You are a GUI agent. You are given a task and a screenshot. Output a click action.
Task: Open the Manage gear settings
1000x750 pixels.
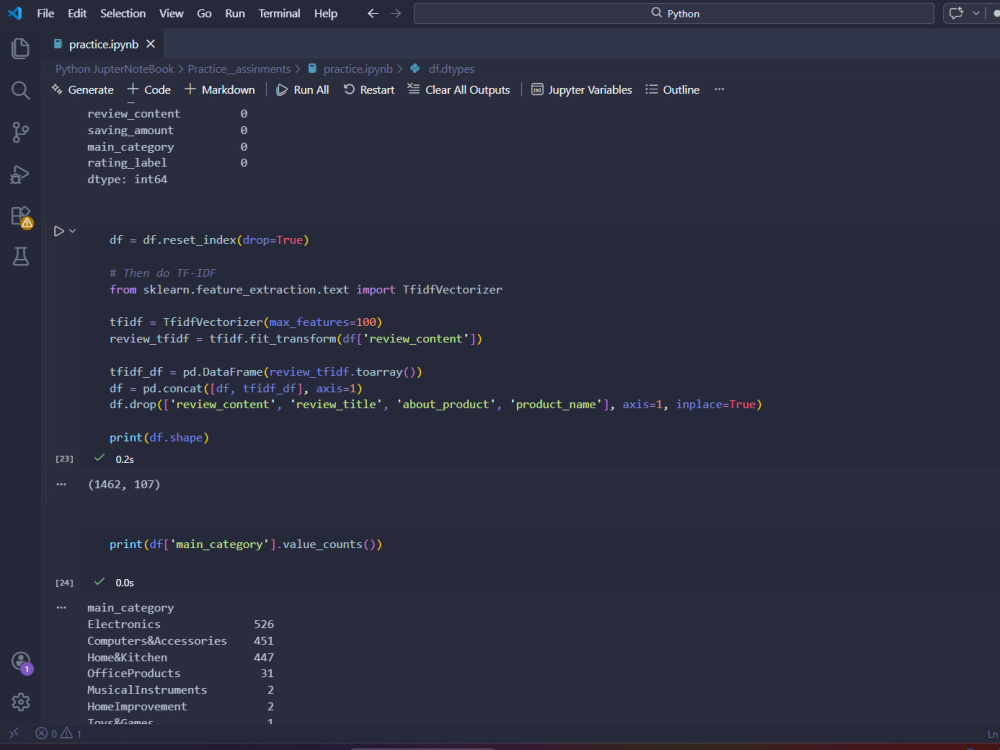point(20,702)
